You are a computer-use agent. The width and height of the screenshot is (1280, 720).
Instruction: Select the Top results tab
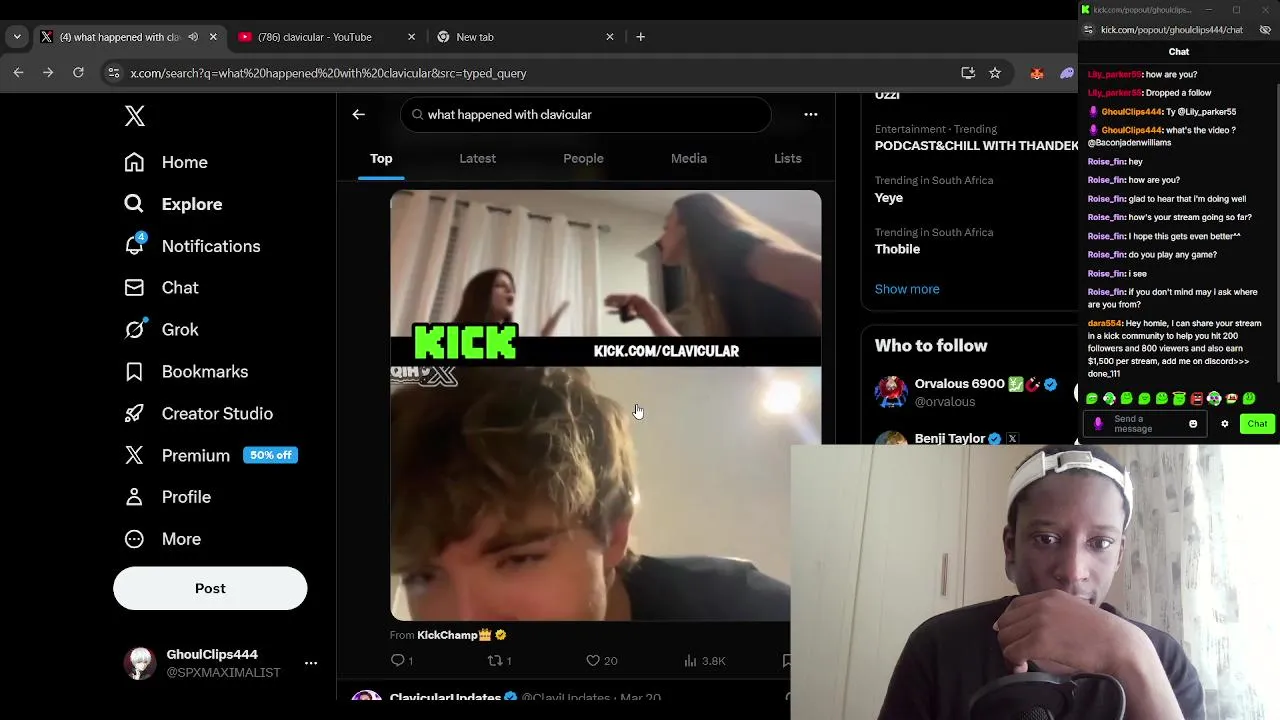click(x=381, y=158)
